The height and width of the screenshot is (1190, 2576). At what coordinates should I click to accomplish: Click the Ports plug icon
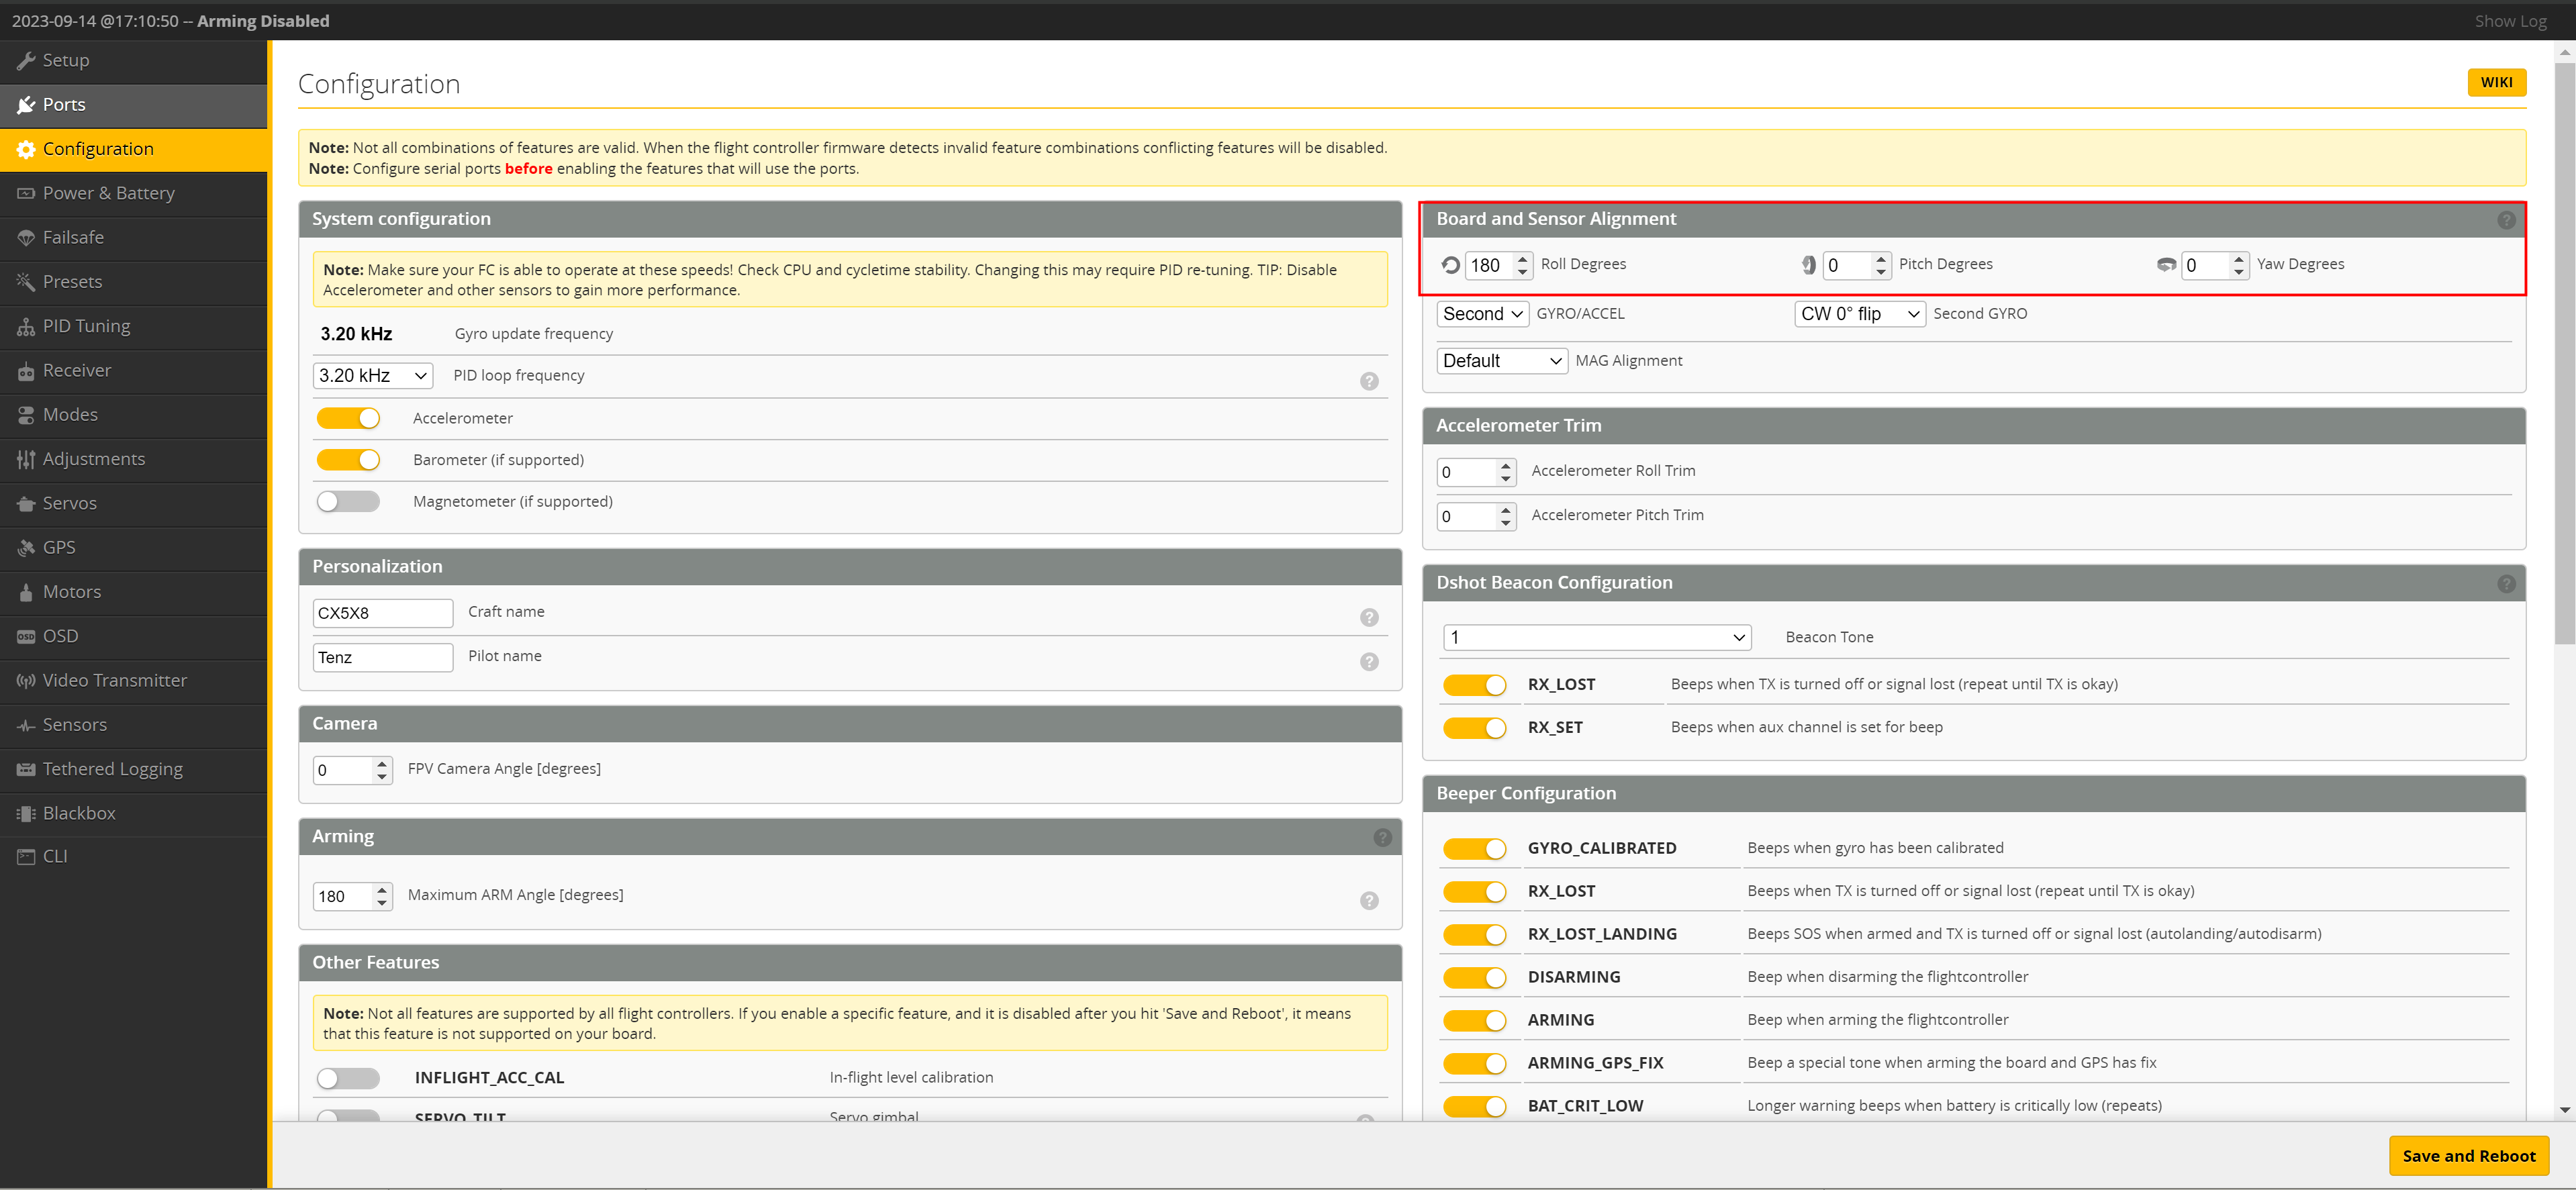(x=26, y=105)
